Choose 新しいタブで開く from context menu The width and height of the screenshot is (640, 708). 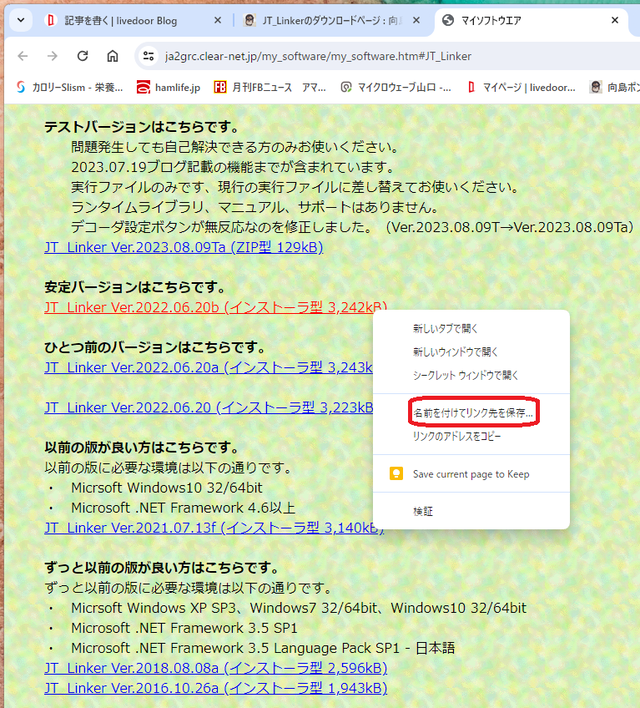point(471,329)
